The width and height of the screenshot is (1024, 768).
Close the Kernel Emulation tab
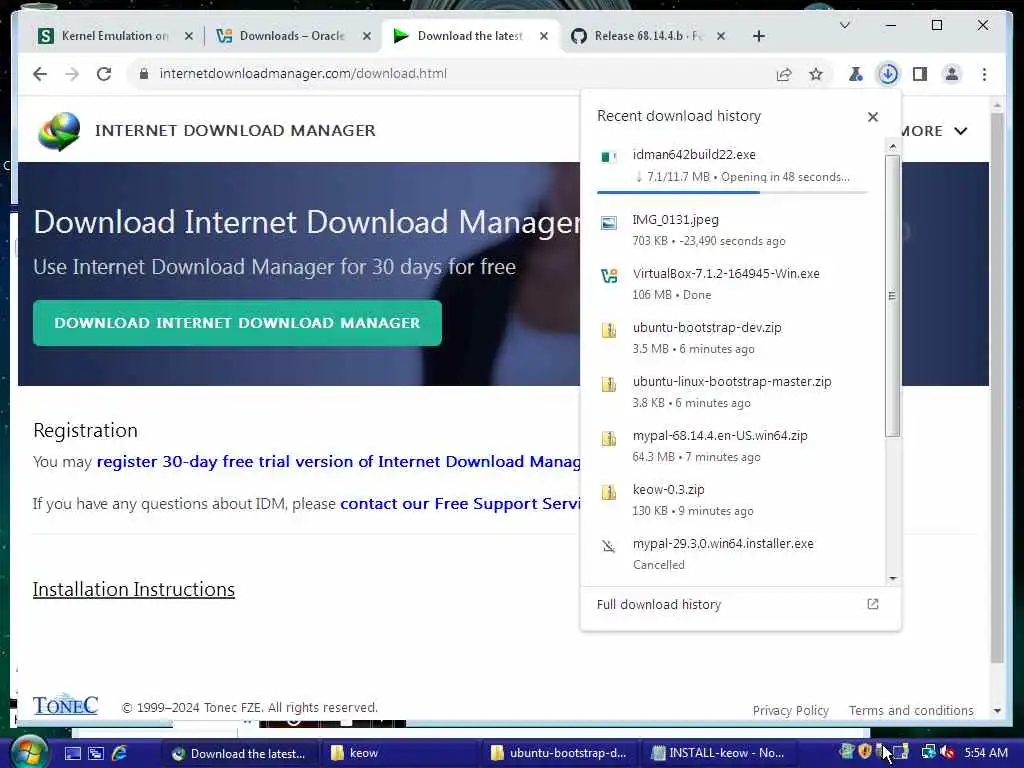(189, 36)
